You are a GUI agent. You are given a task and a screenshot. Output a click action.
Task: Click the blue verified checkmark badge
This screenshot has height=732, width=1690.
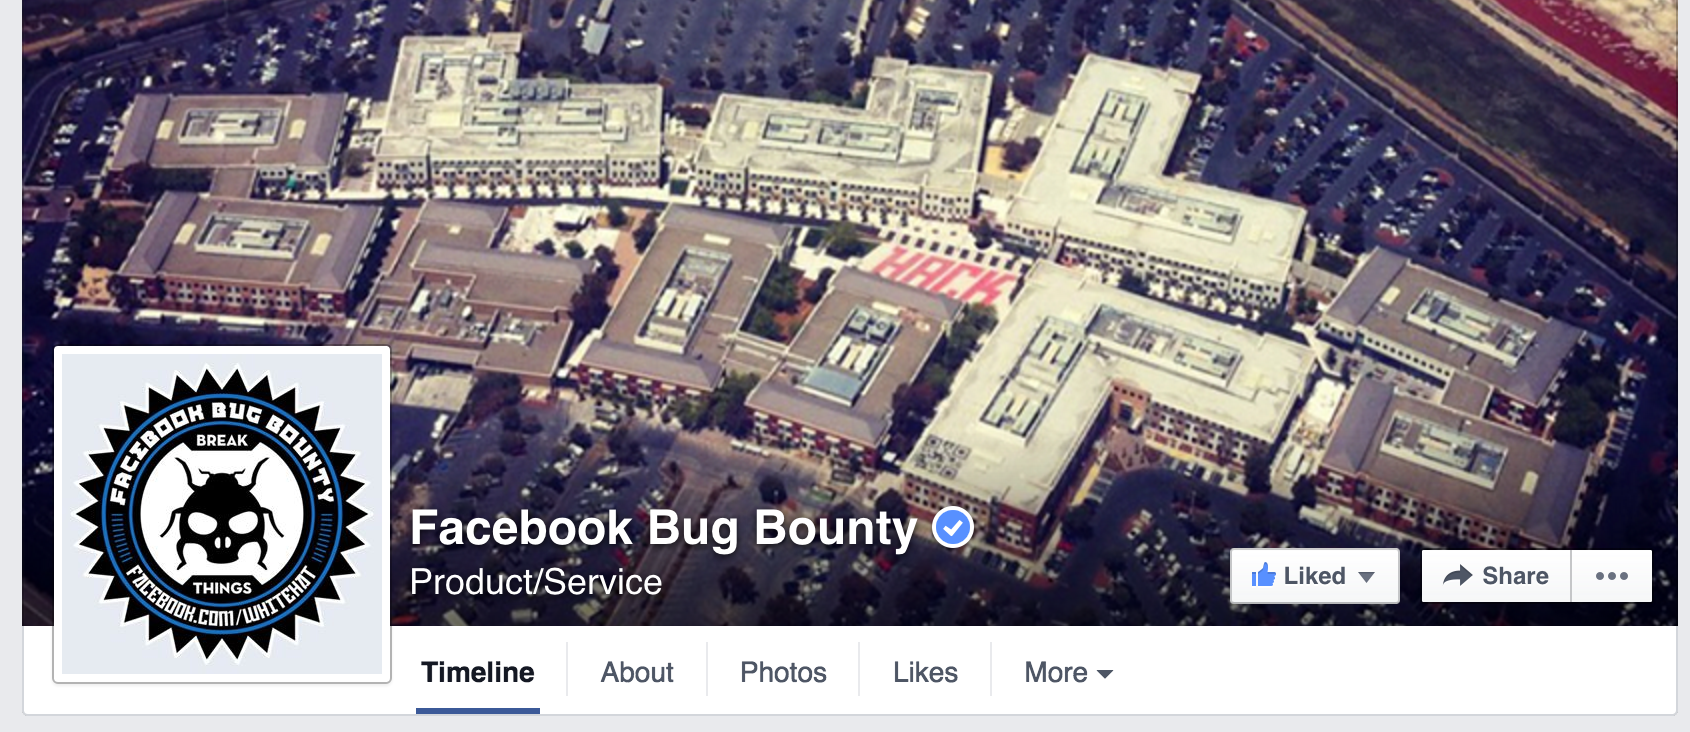(953, 527)
